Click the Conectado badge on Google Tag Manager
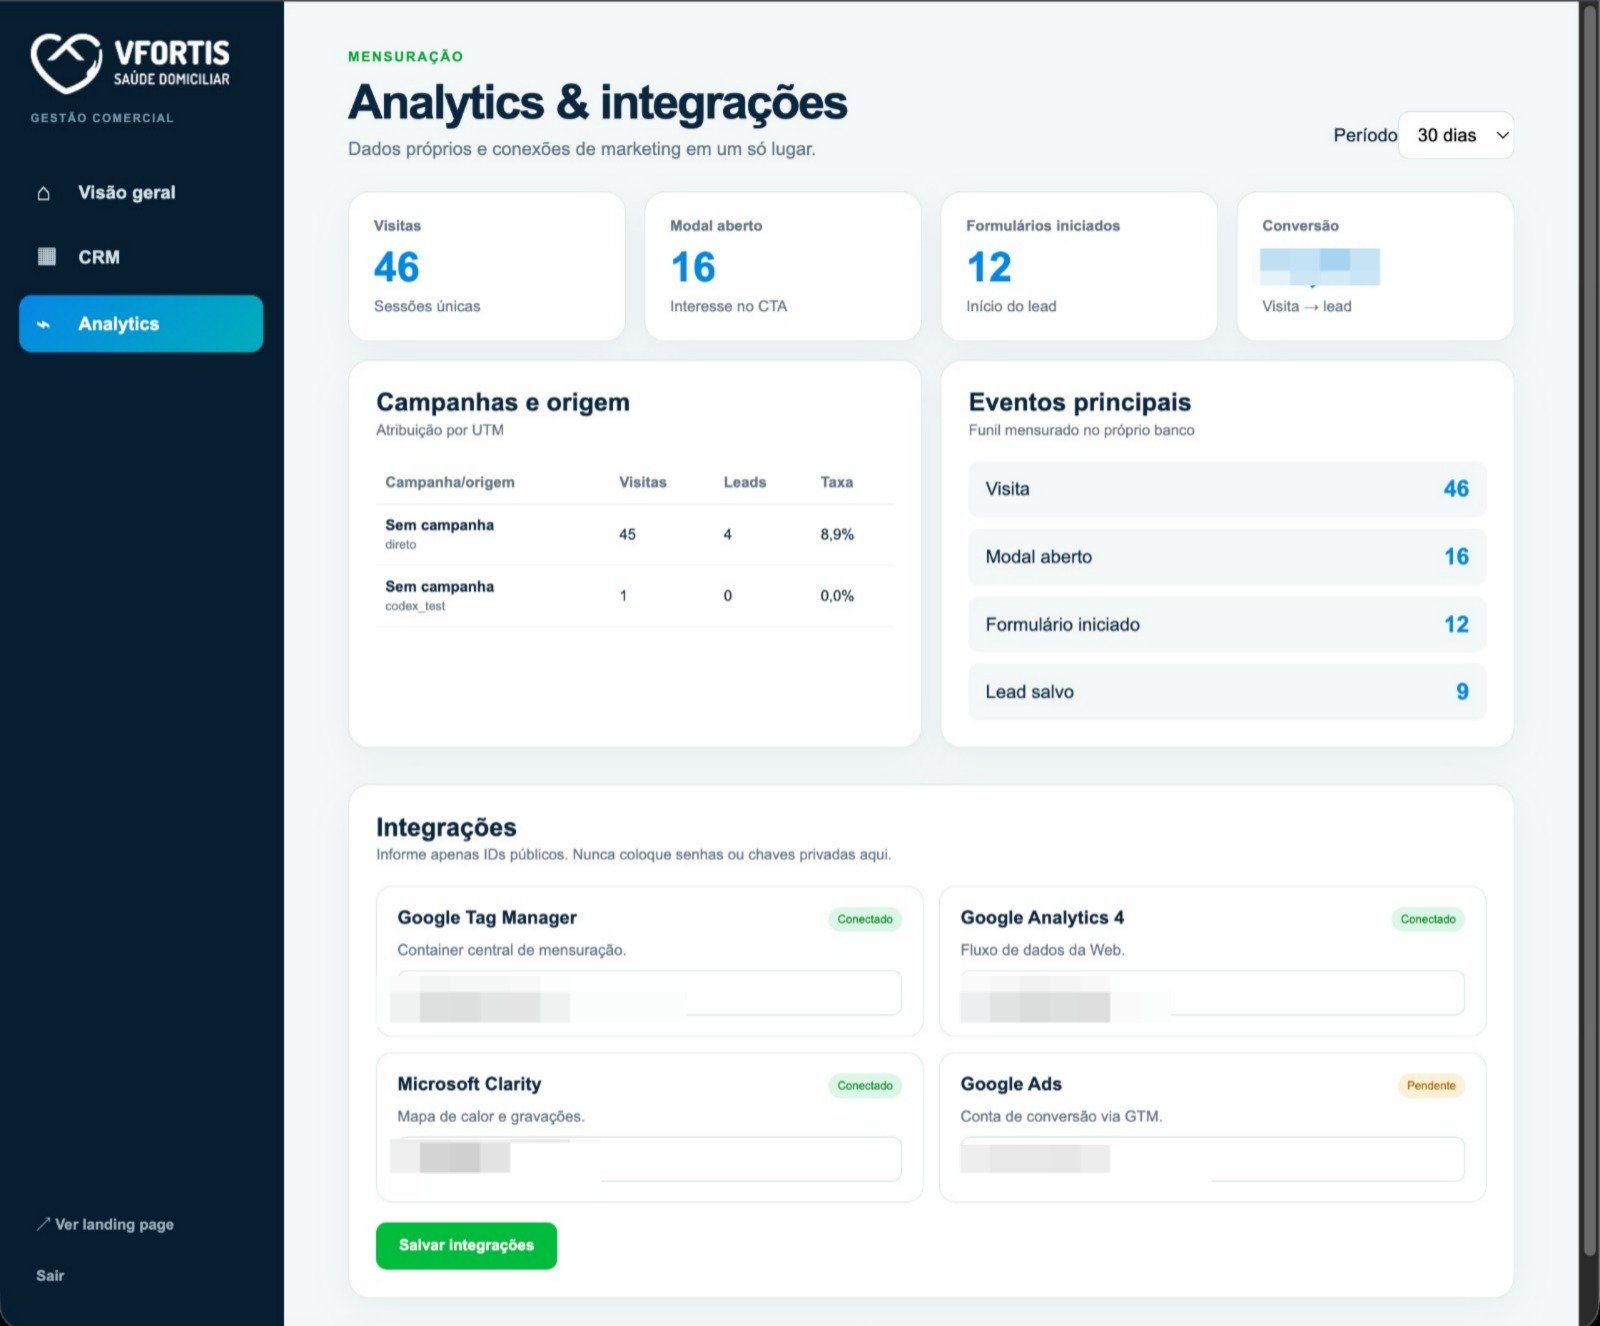Screen dimensions: 1600x1326 click(x=865, y=919)
